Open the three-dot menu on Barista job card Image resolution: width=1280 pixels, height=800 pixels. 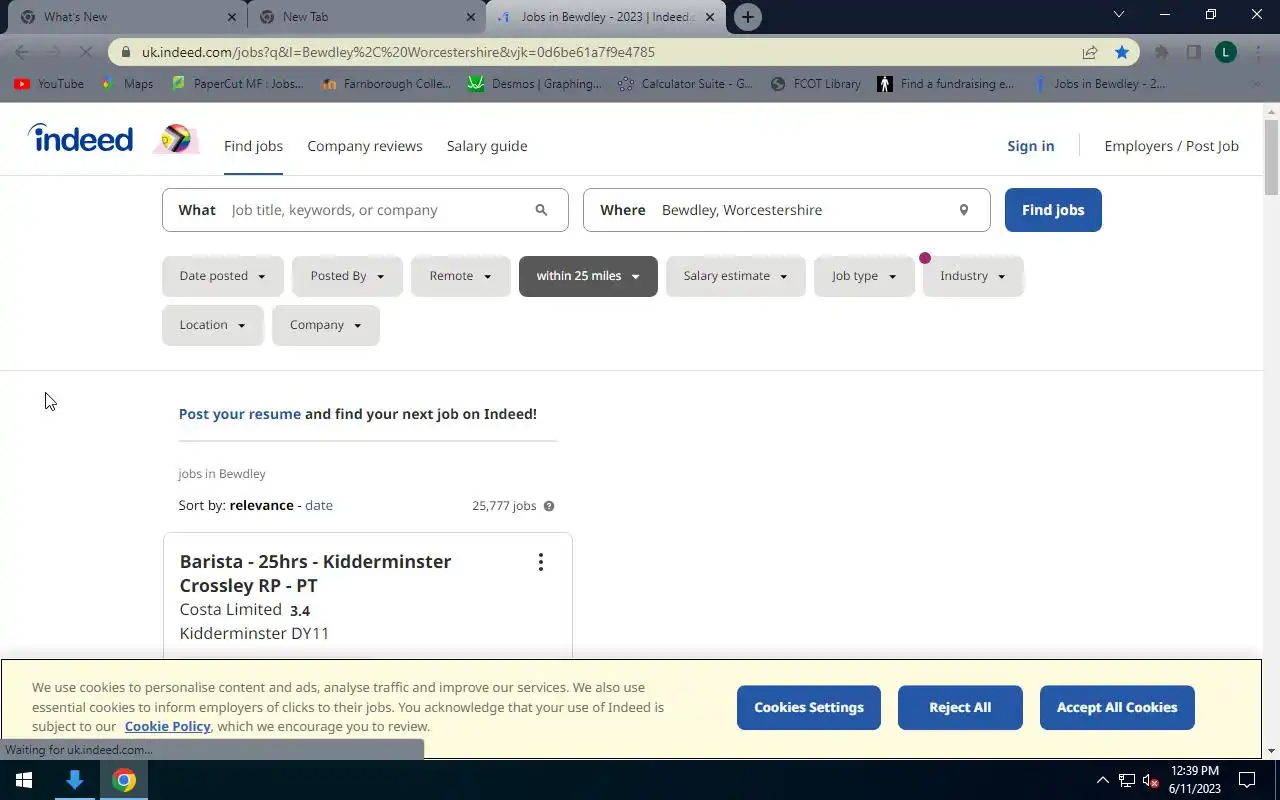[541, 562]
